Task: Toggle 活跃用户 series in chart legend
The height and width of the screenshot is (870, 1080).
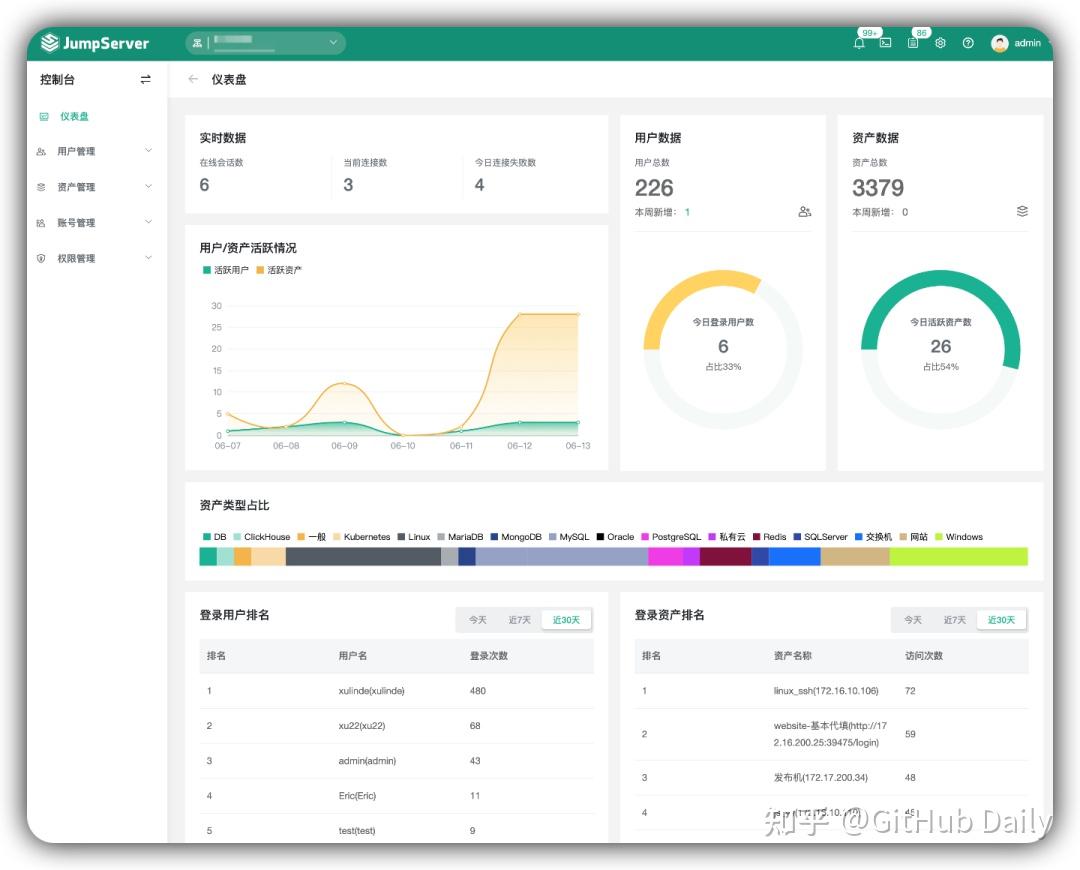Action: click(x=225, y=270)
